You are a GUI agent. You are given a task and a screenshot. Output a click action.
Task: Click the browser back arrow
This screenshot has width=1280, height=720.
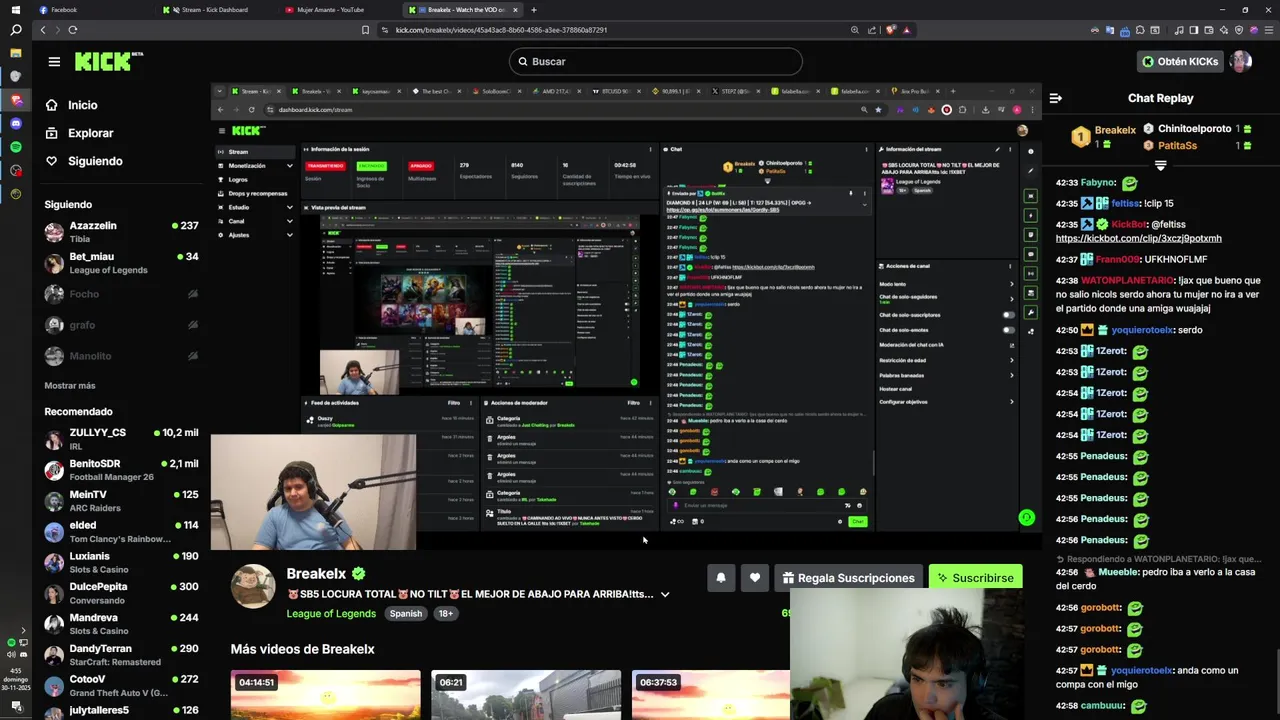pyautogui.click(x=42, y=30)
